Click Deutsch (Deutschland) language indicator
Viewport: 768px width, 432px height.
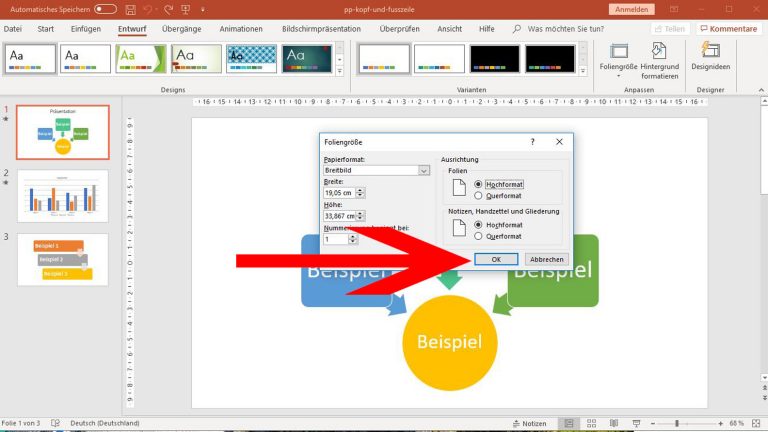(105, 423)
